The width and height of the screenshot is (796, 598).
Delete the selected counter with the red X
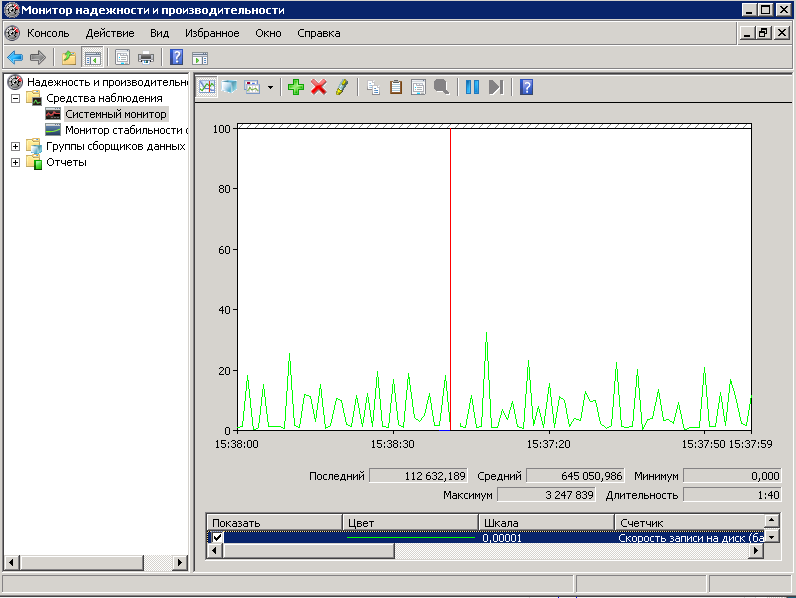pos(319,87)
